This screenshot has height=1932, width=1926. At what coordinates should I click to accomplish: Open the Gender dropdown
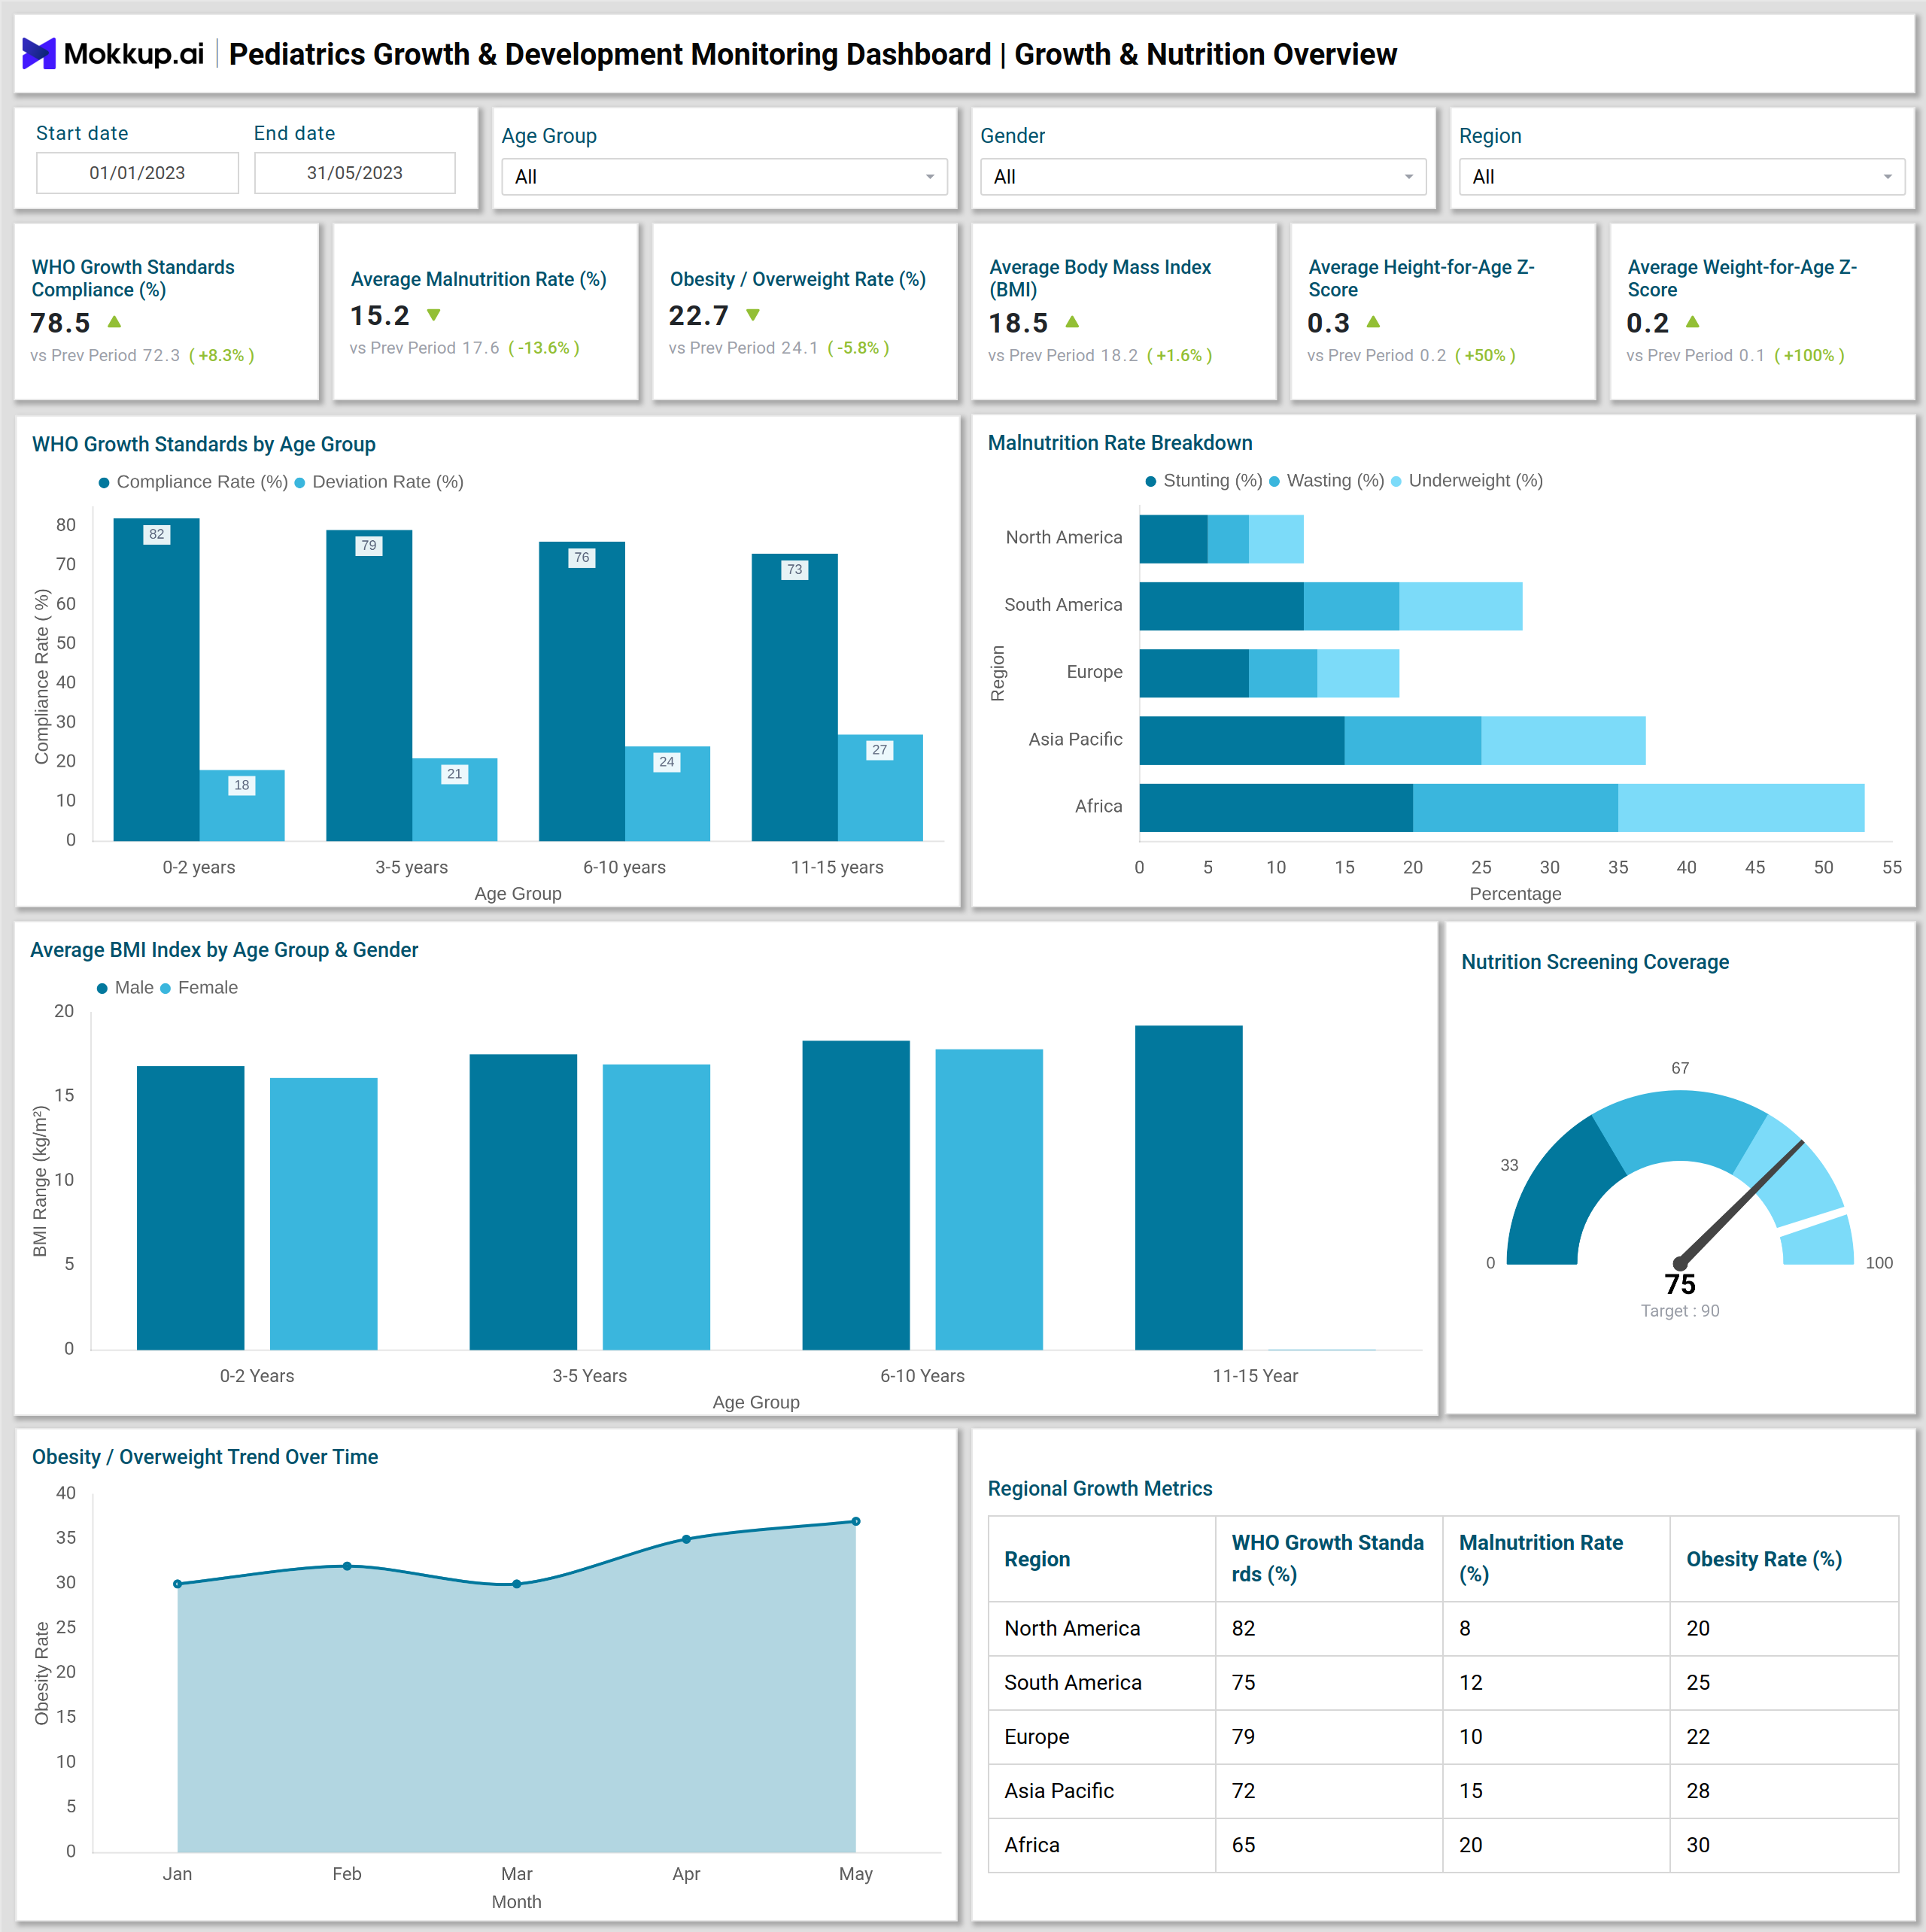[1203, 177]
